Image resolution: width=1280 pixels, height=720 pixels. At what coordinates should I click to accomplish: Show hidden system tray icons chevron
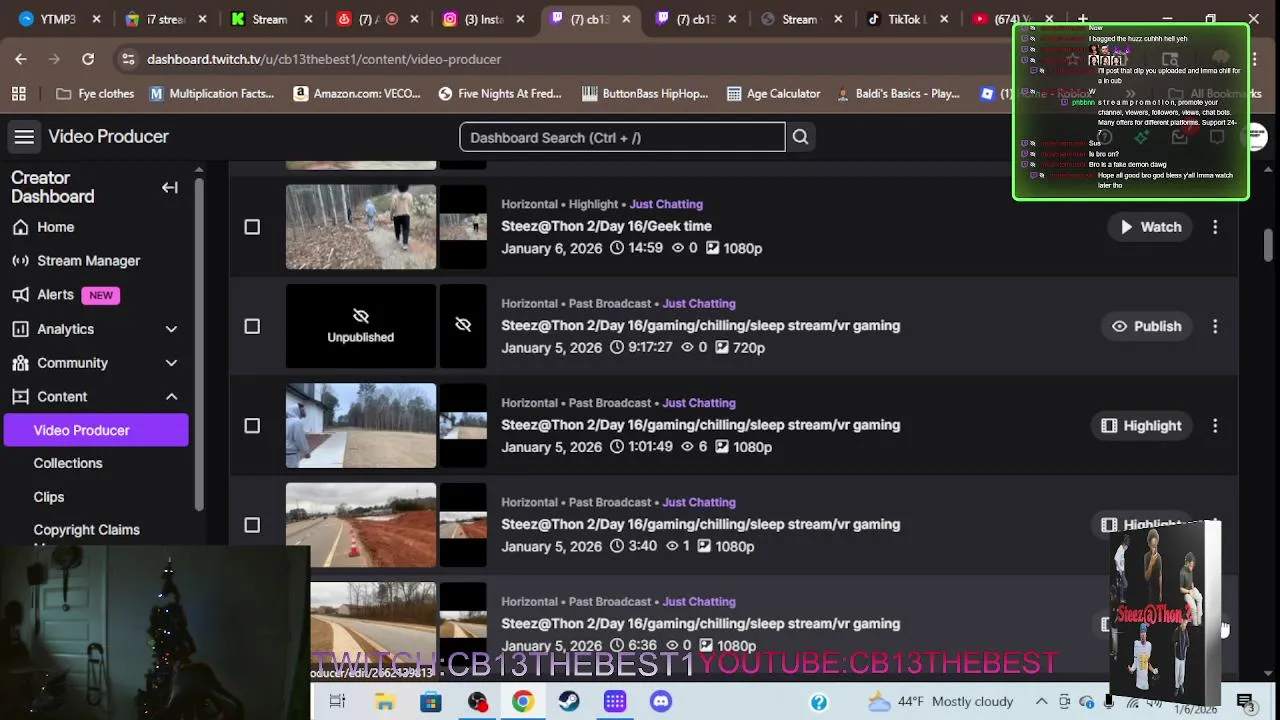(x=1041, y=702)
